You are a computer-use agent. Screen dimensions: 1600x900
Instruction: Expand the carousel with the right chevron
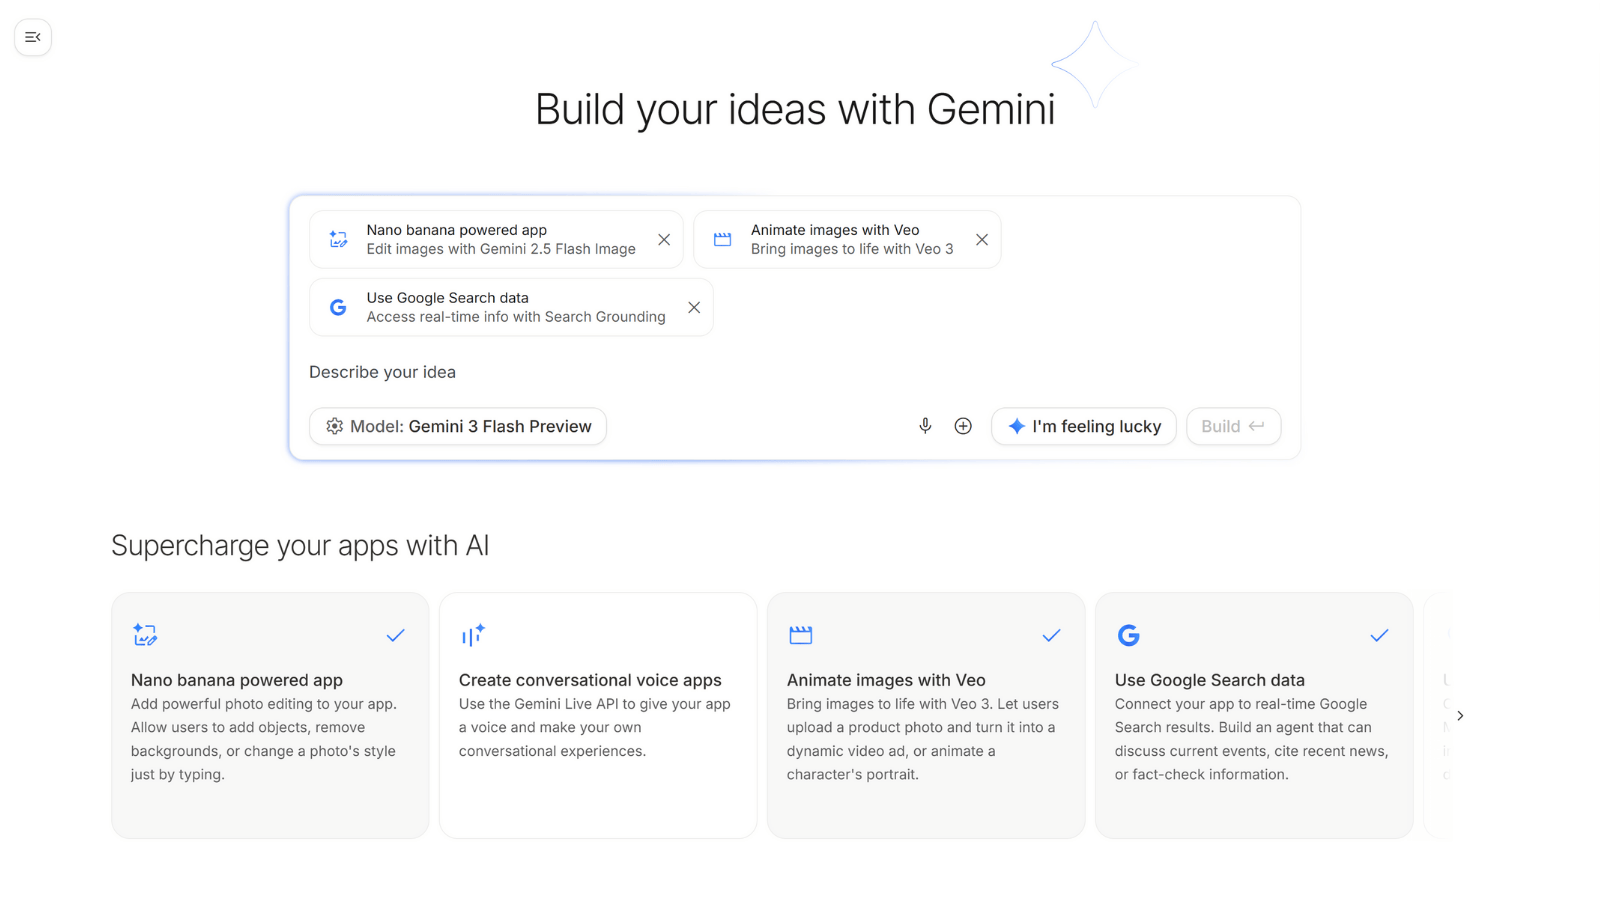click(1461, 715)
